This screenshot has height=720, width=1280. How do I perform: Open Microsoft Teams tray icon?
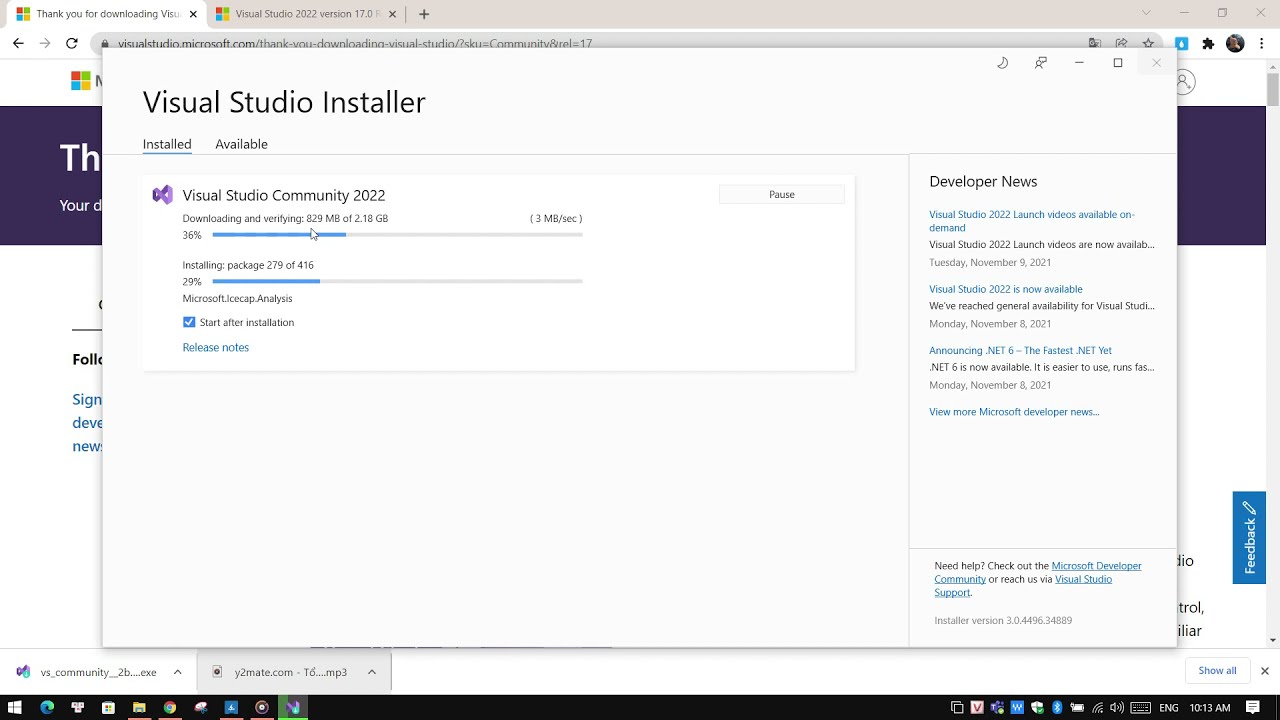click(x=997, y=708)
